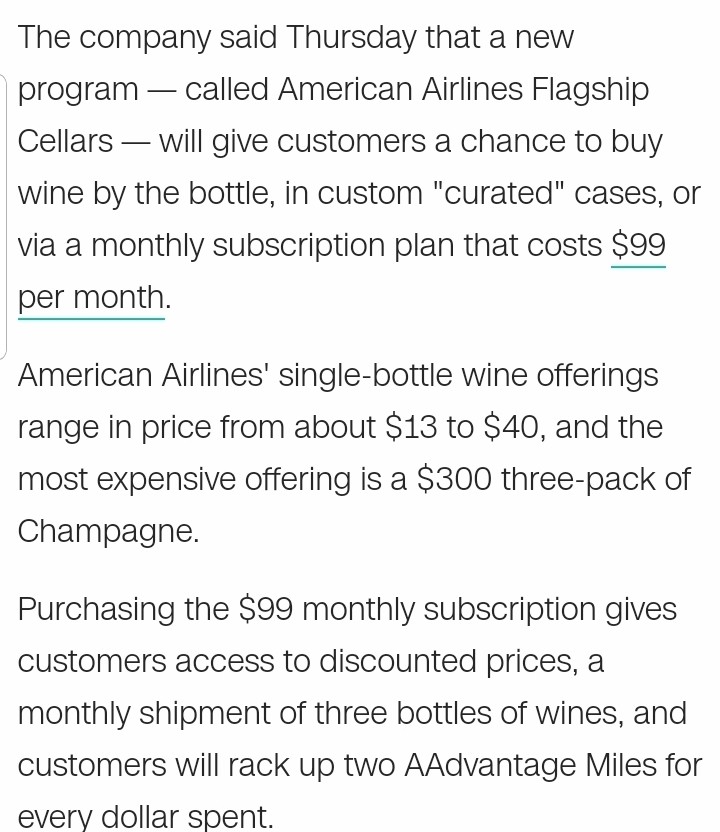Tap the word "Cellars" in first paragraph
Image resolution: width=720 pixels, height=832 pixels.
coord(66,142)
